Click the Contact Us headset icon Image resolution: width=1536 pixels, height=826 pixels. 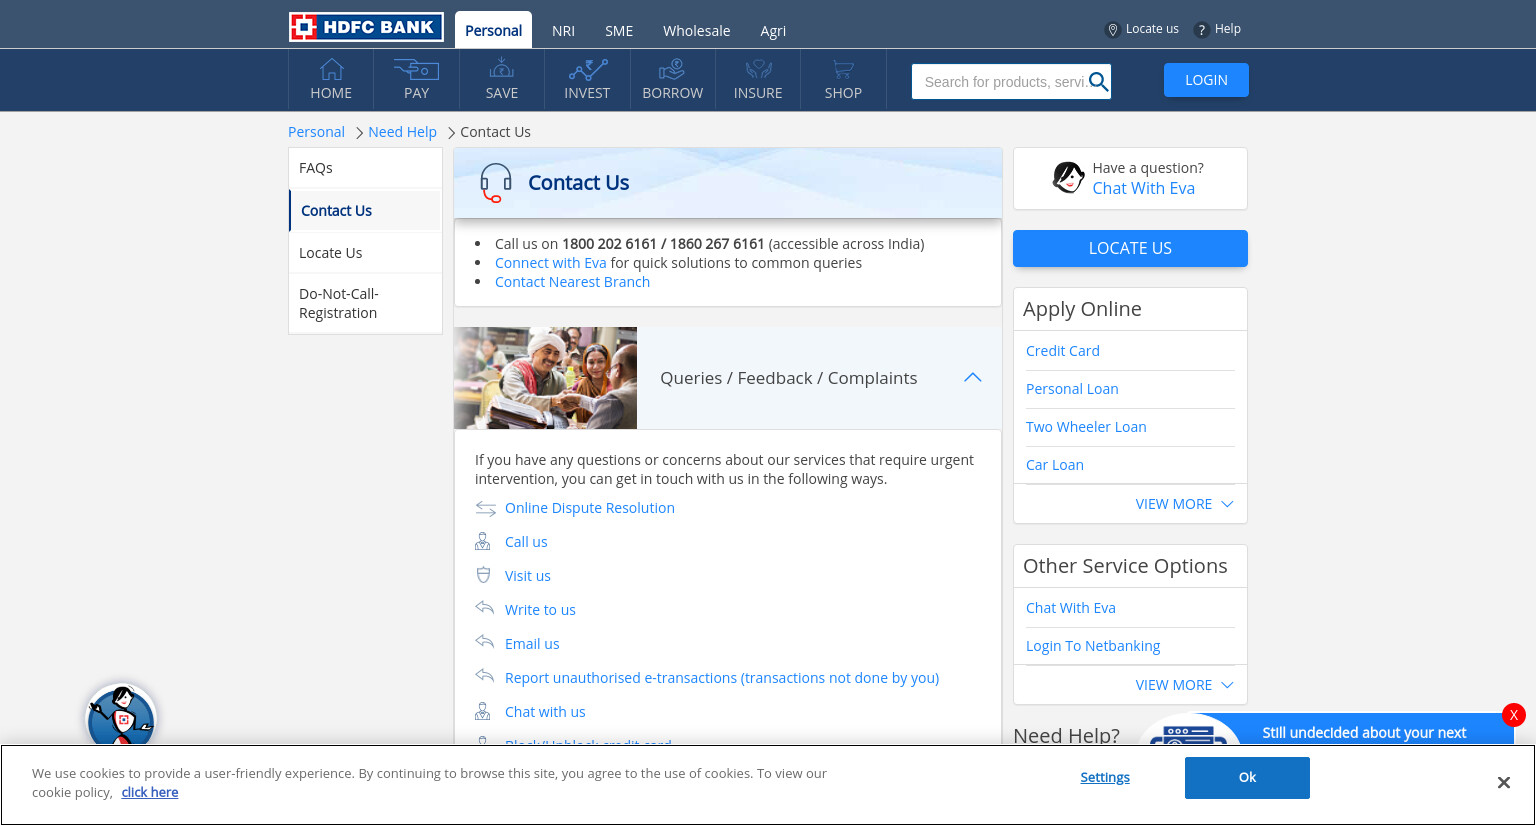point(495,183)
